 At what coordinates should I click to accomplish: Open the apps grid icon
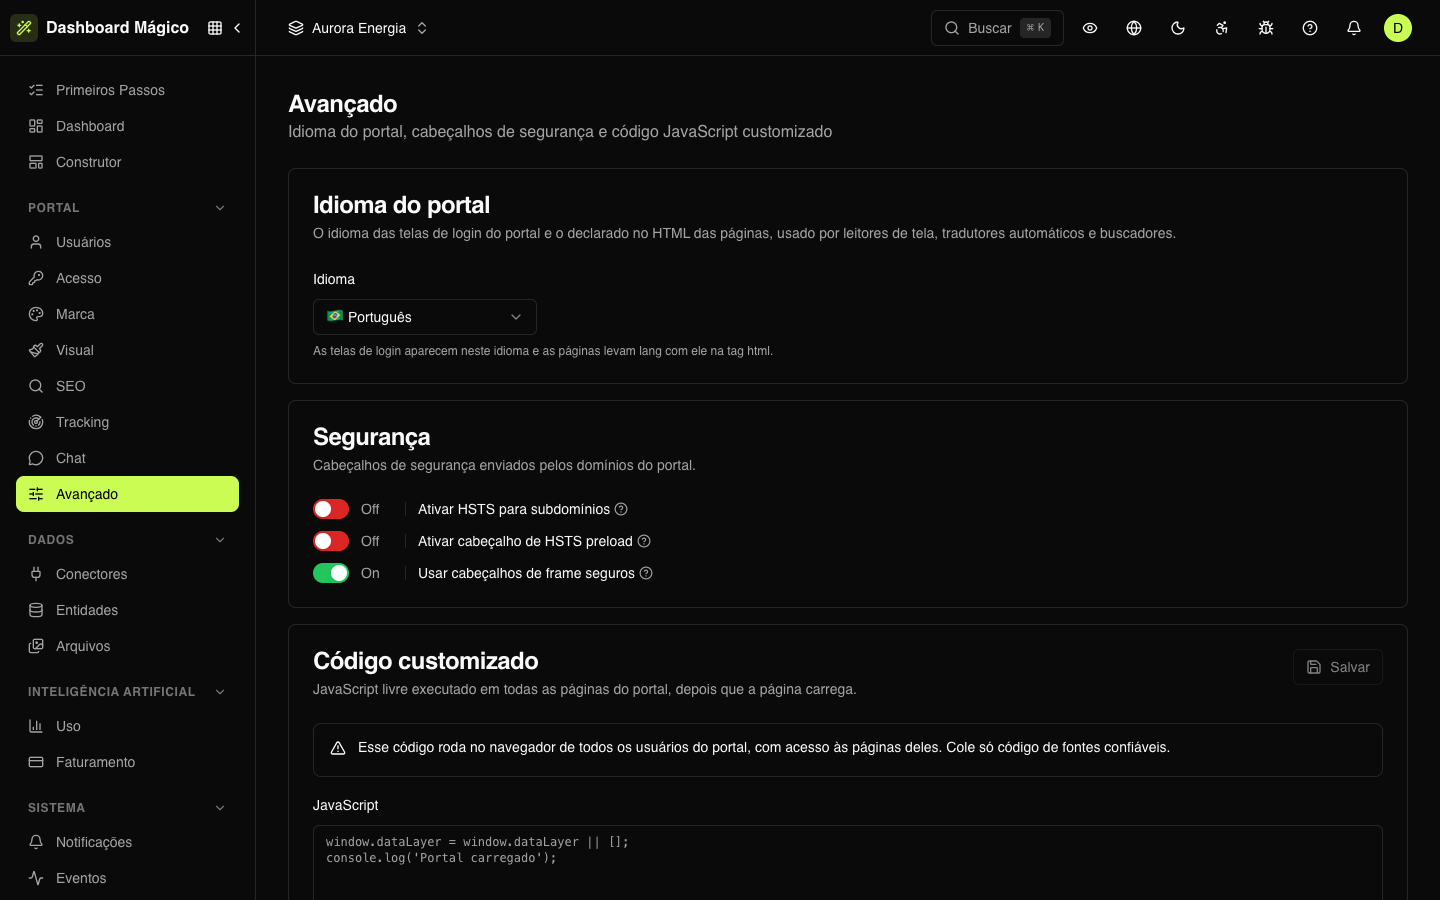pos(215,28)
